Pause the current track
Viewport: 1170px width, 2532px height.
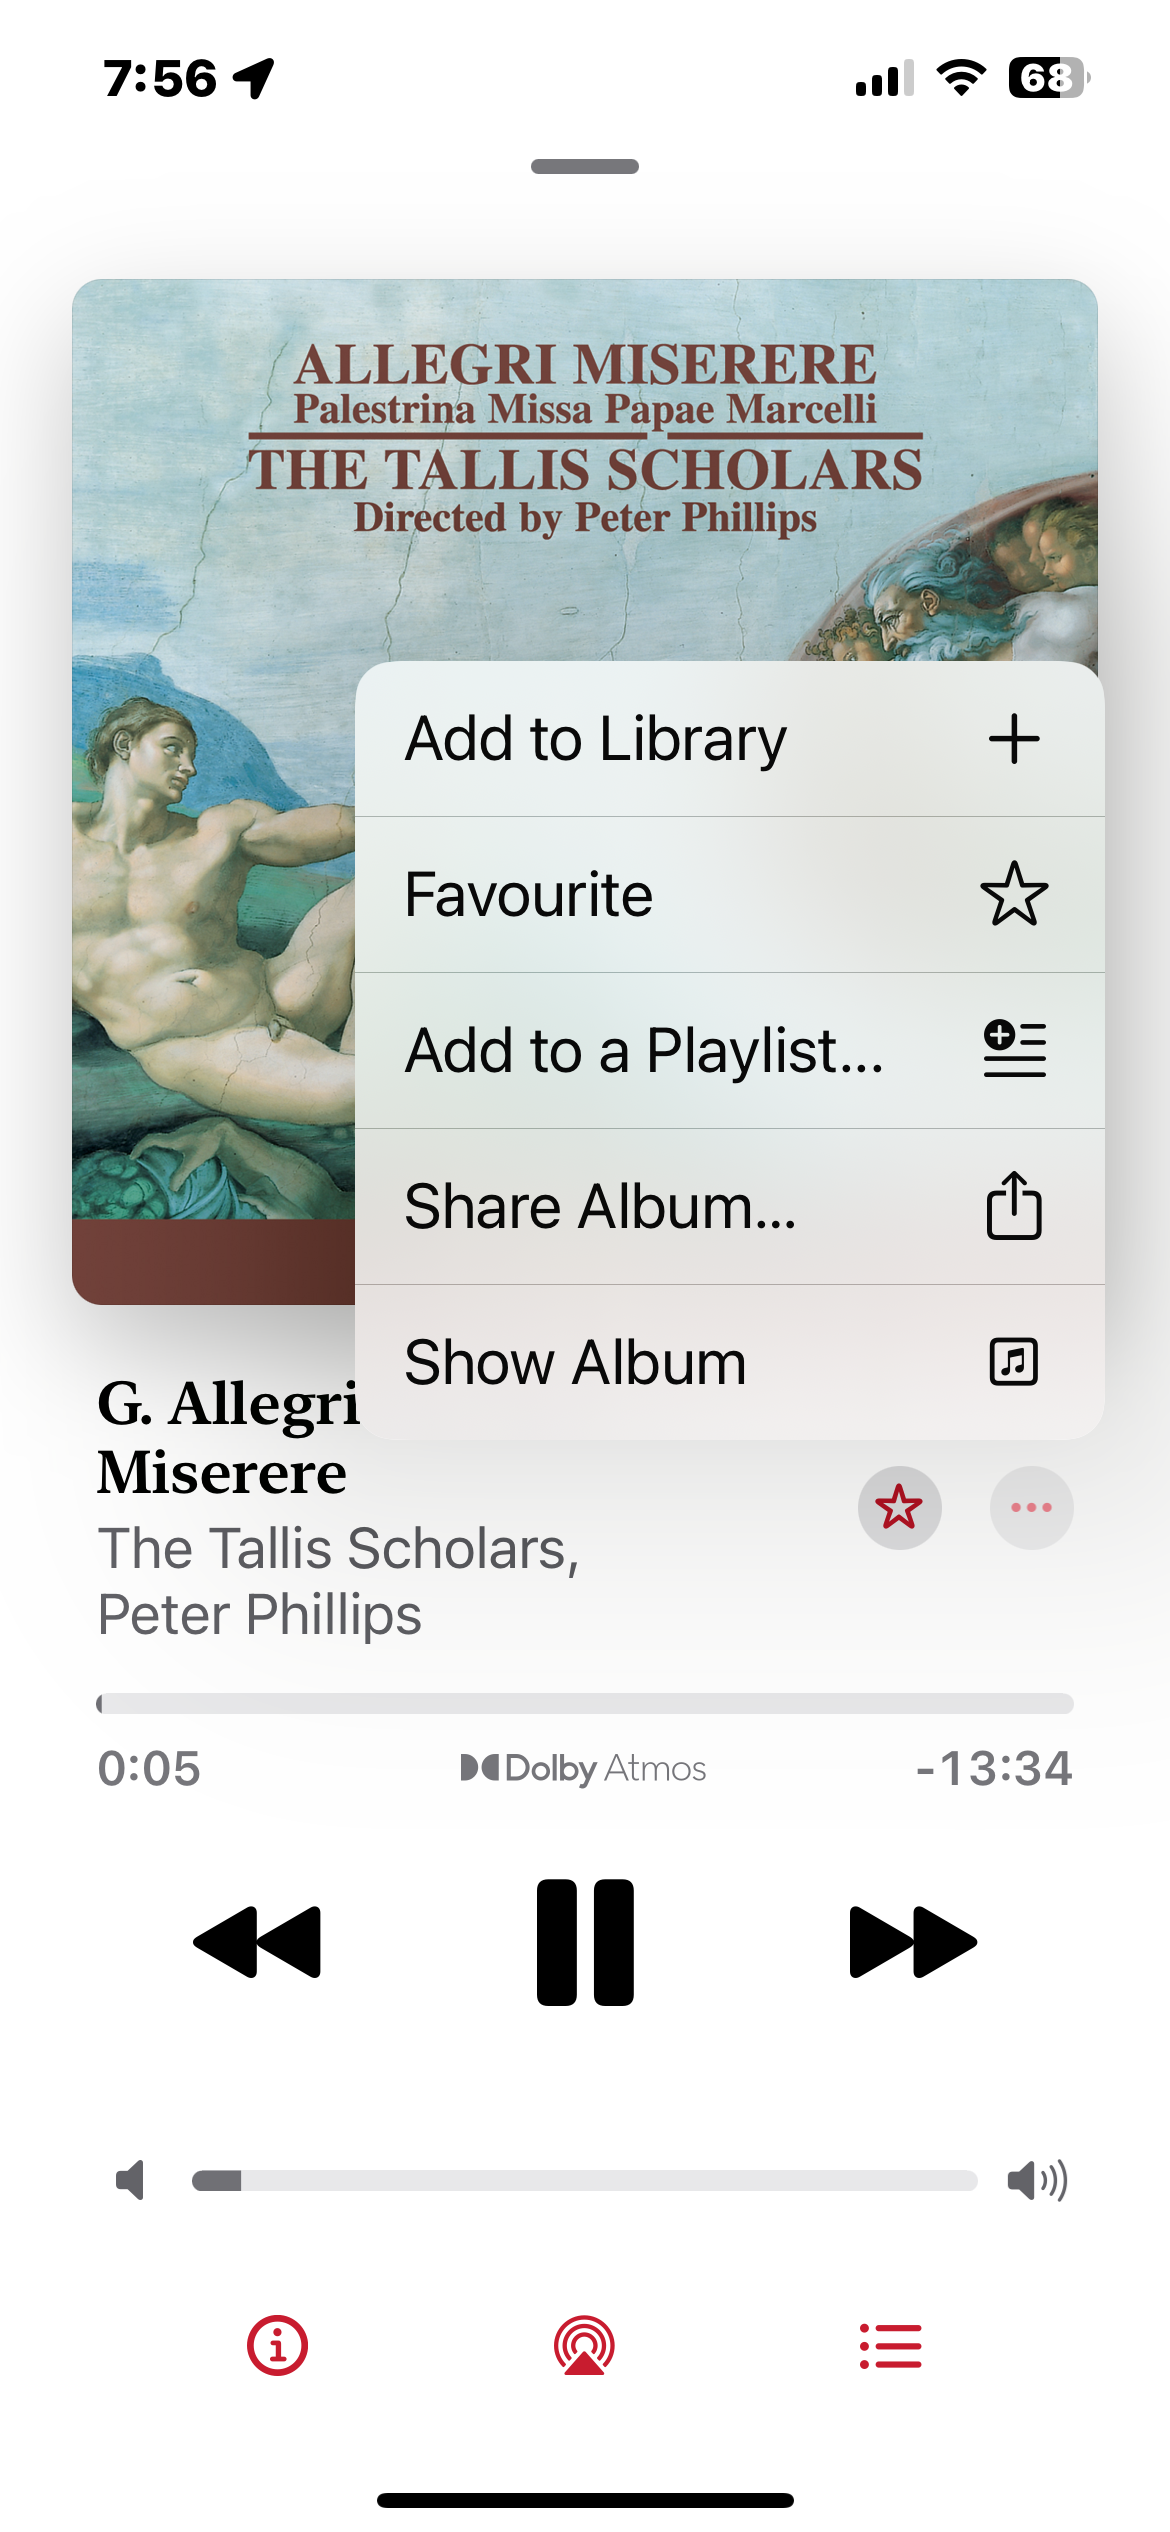[585, 1942]
